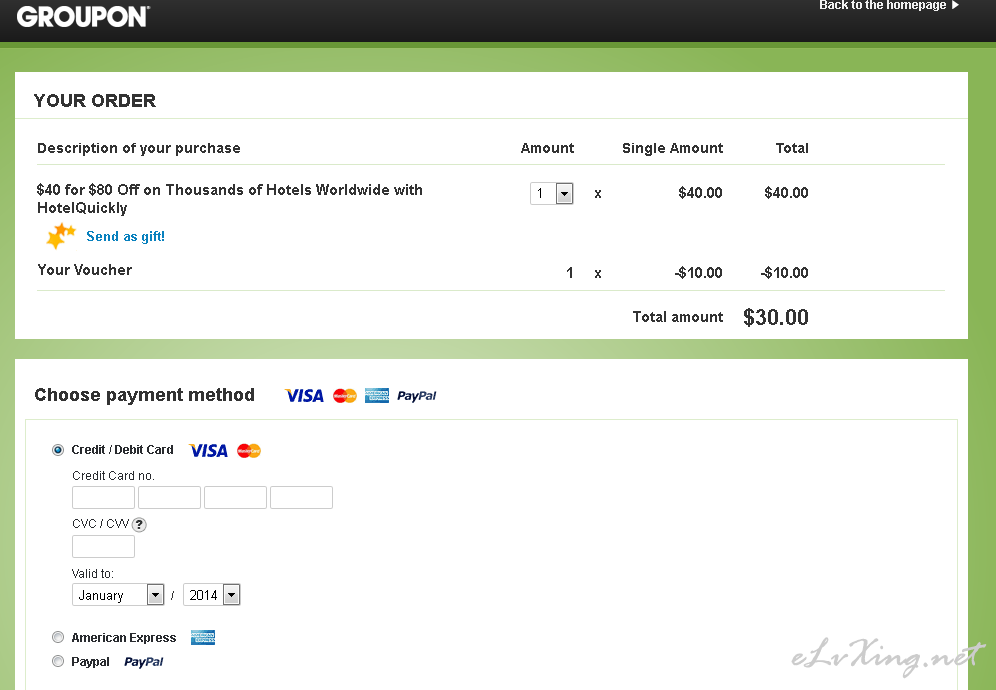The image size is (996, 690).
Task: Go Back to the homepage
Action: 883,5
